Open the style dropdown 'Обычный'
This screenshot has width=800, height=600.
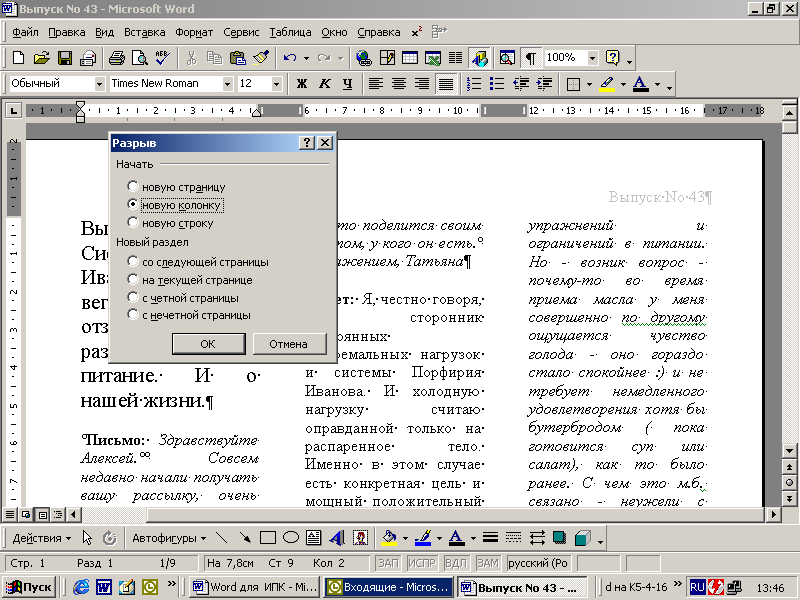pos(99,84)
